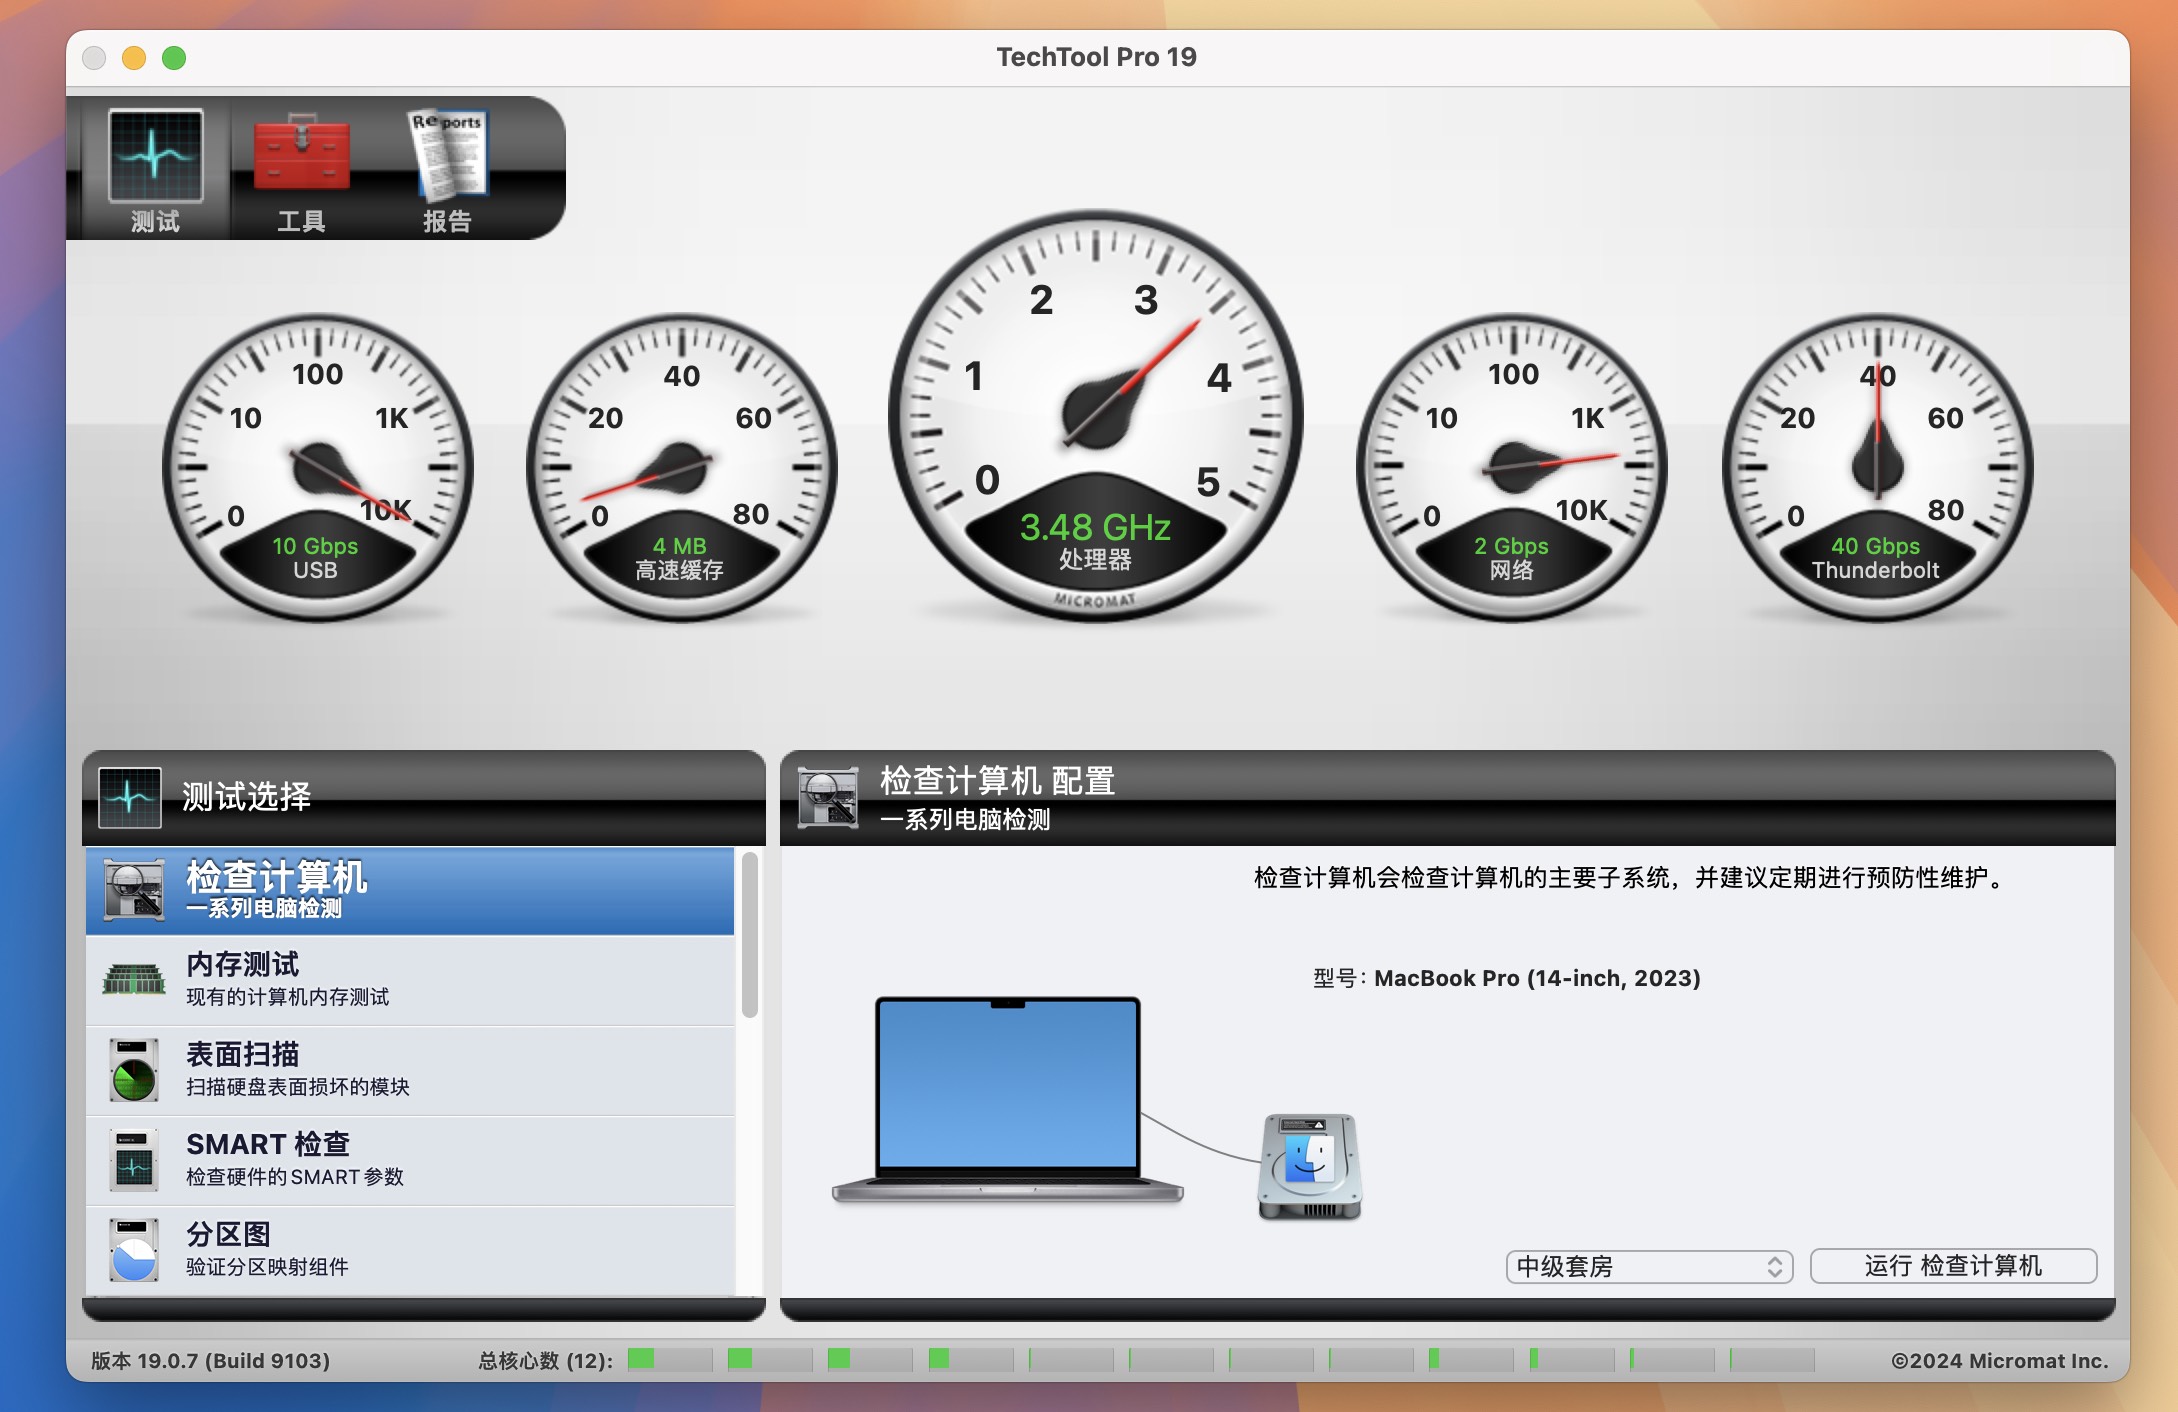Click the fourth CPU core usage bar
This screenshot has height=1412, width=2178.
coord(970,1360)
